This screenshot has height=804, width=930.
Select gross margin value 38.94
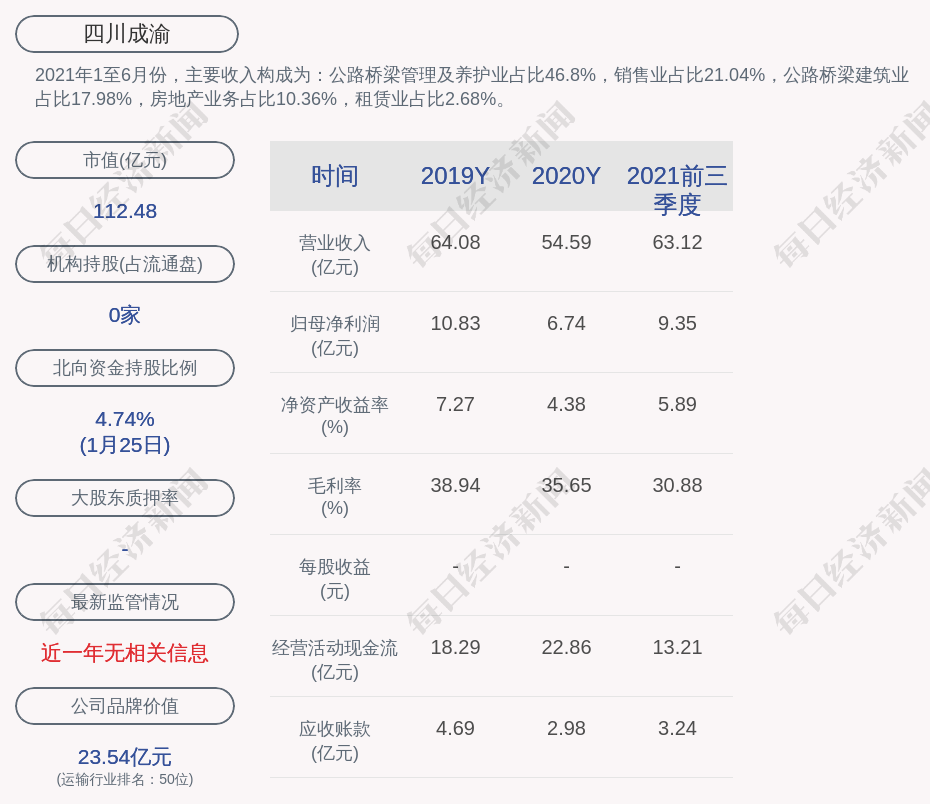pos(455,485)
